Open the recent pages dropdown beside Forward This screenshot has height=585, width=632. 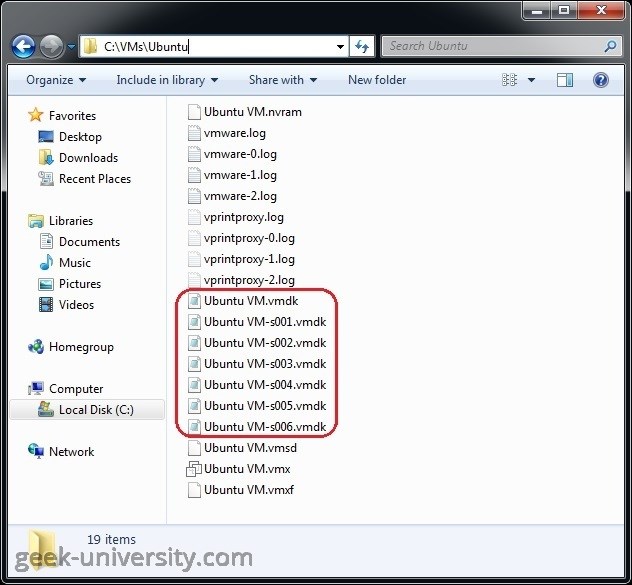(71, 47)
